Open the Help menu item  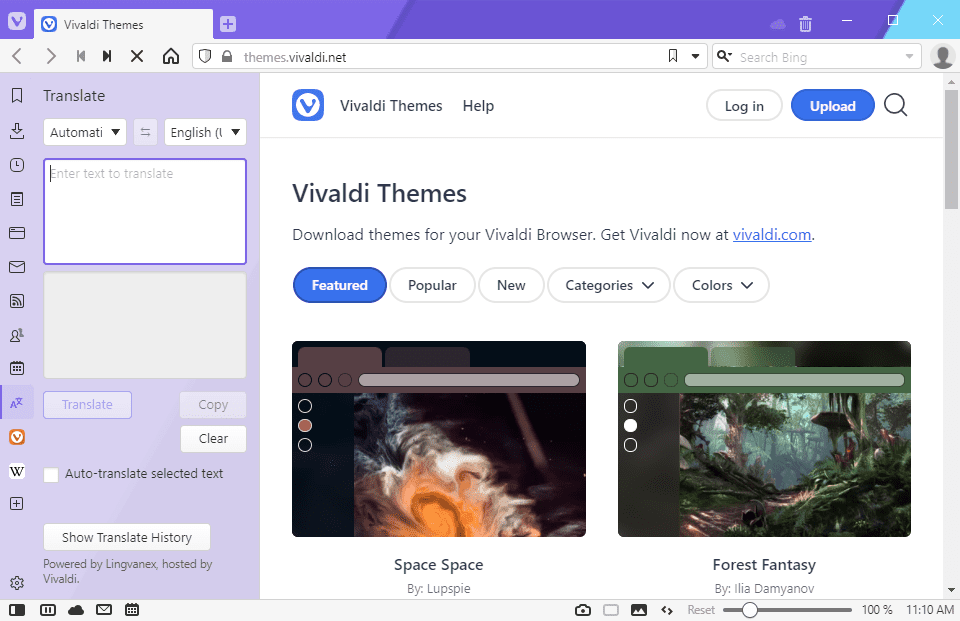[x=478, y=106]
